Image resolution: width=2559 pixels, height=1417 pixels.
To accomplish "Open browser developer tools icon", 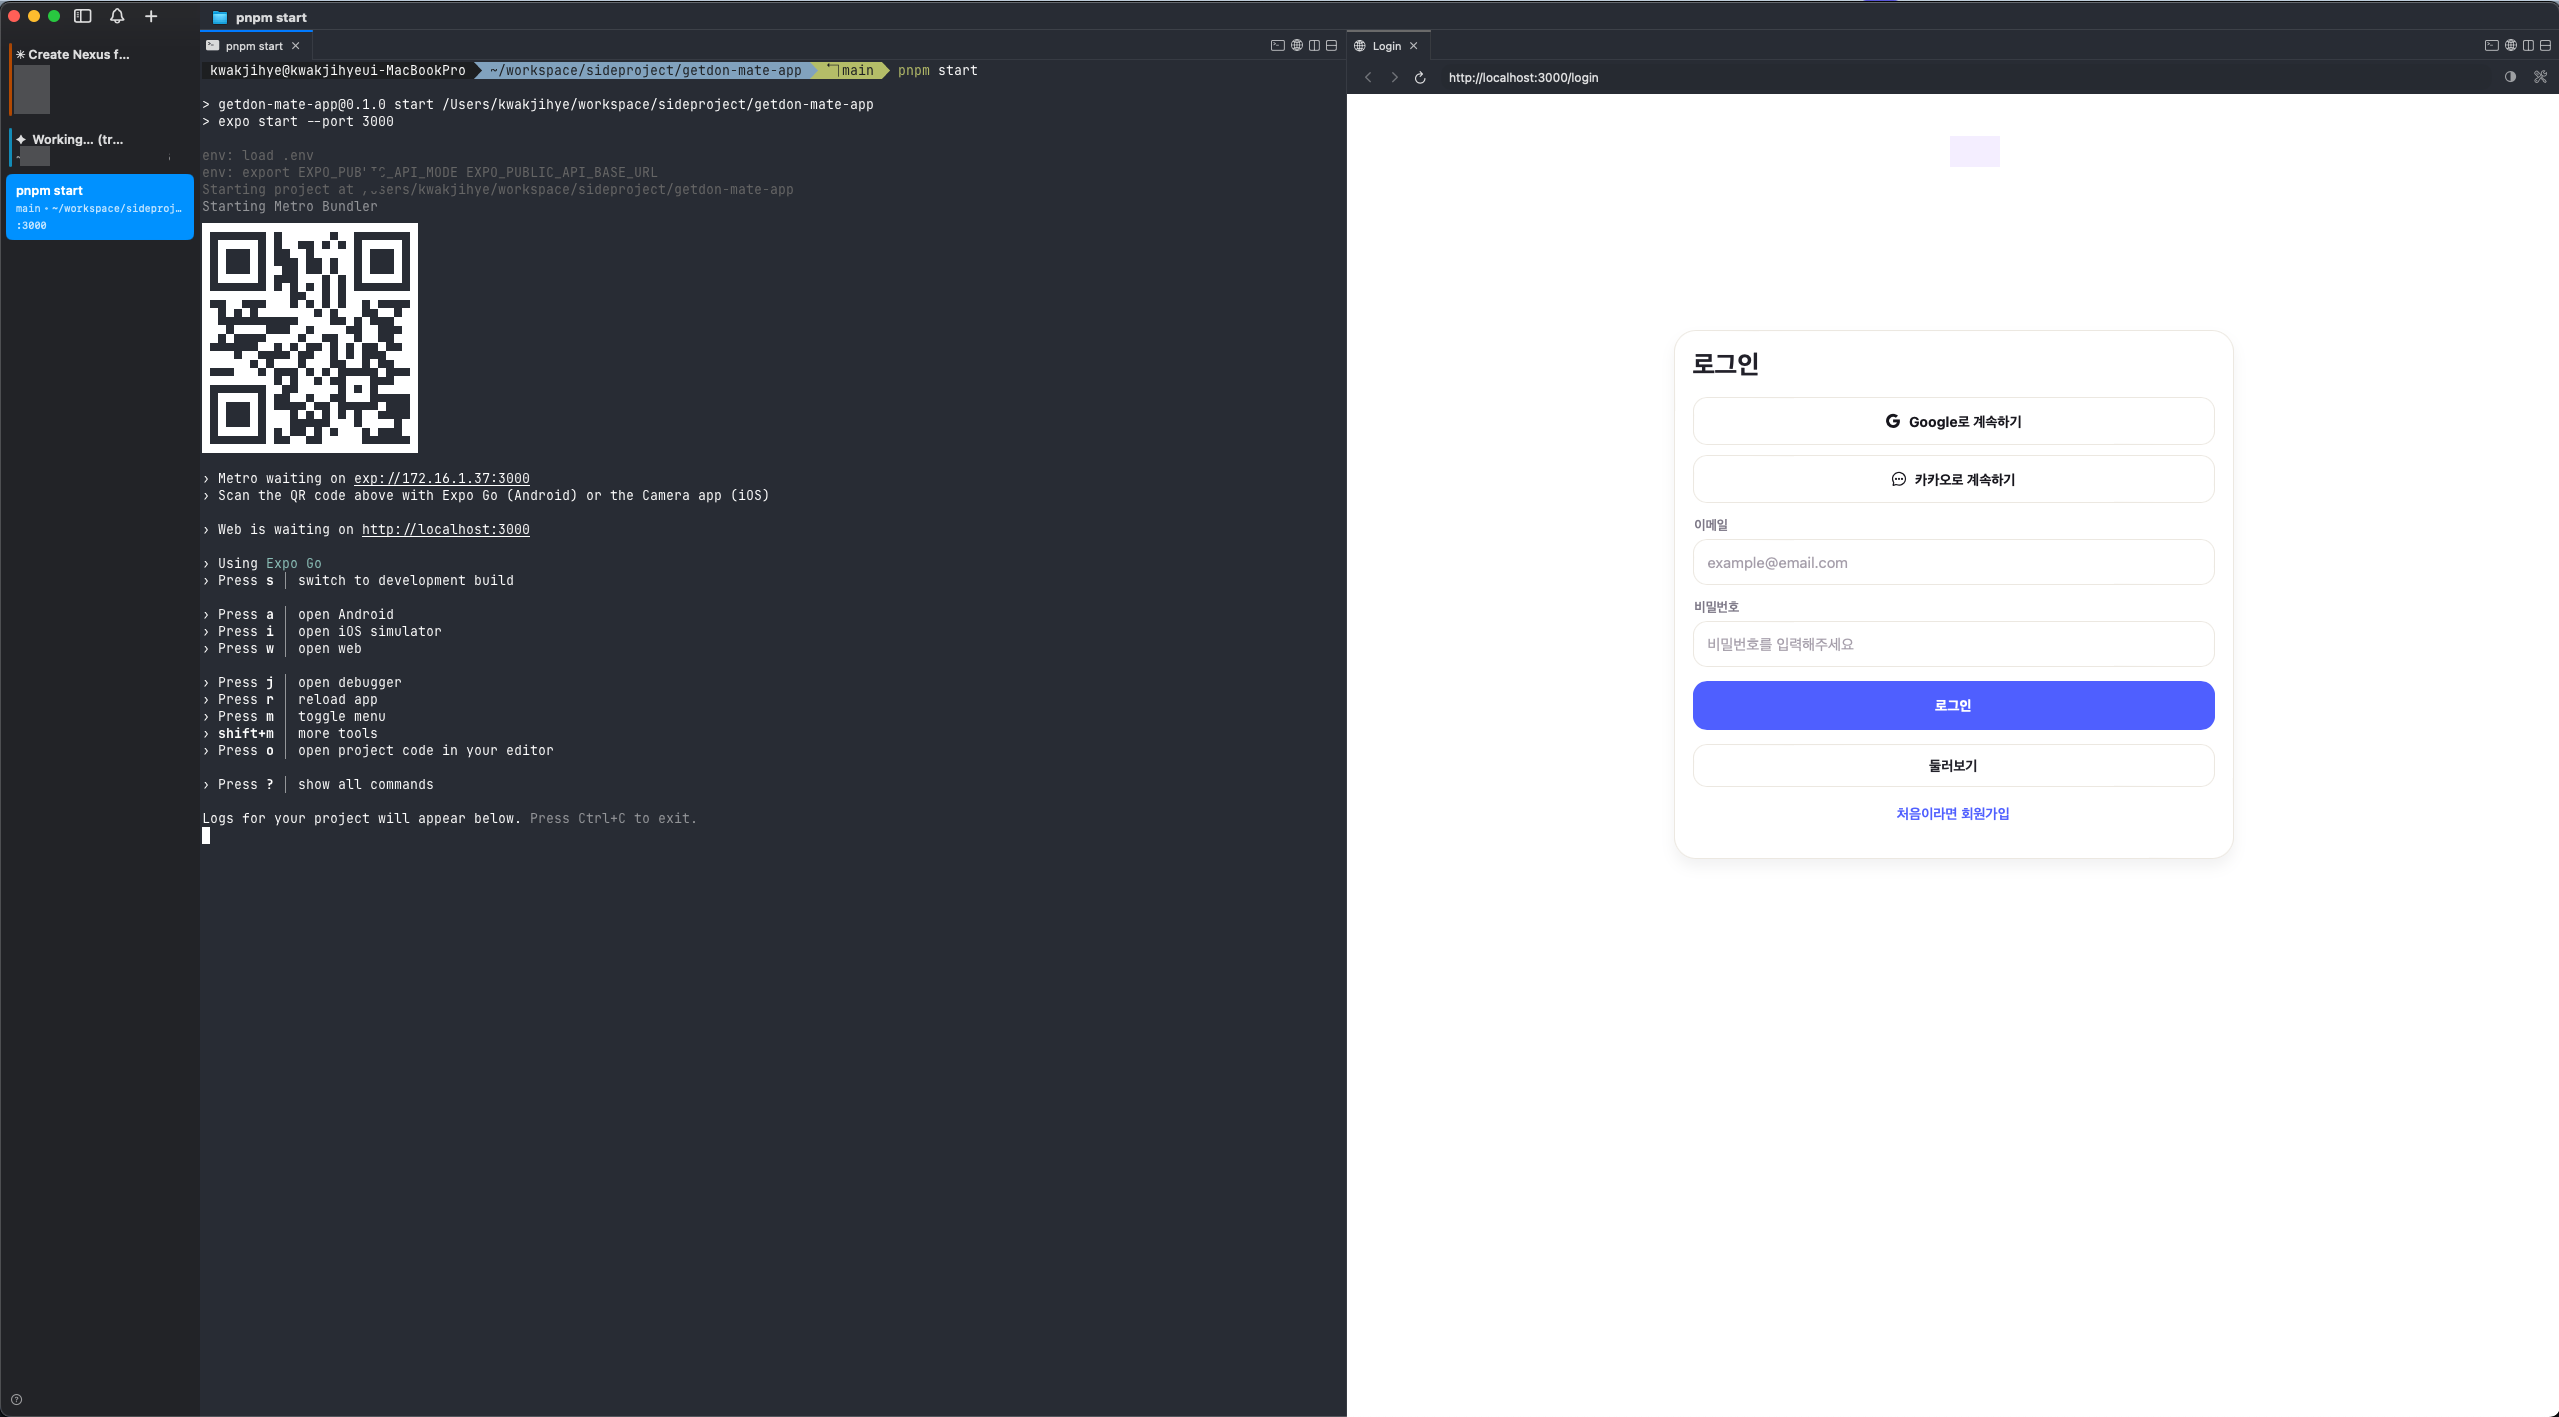I will 2540,77.
